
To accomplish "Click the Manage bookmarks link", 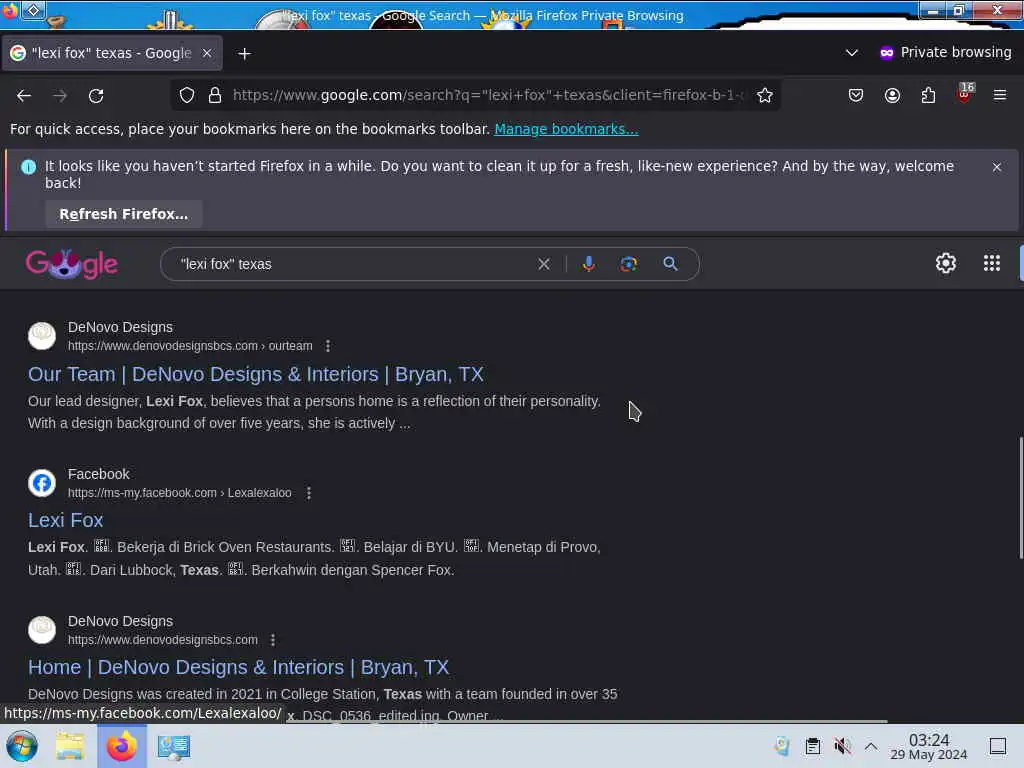I will coord(566,129).
